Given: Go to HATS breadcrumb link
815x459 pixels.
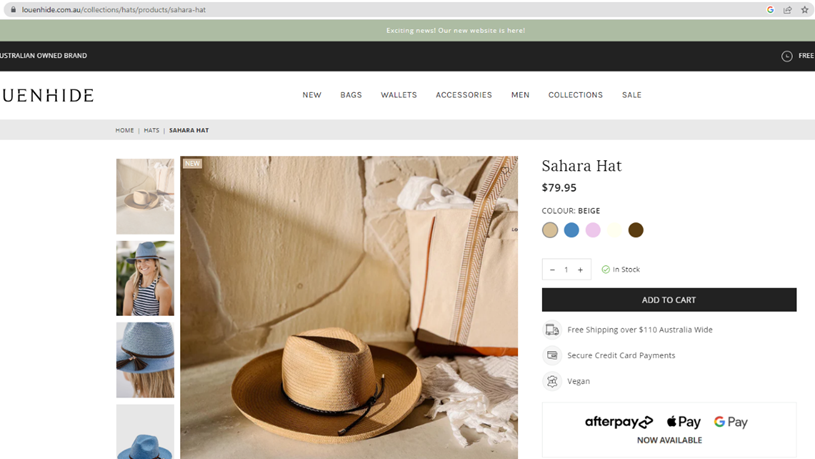Looking at the screenshot, I should click(x=151, y=130).
